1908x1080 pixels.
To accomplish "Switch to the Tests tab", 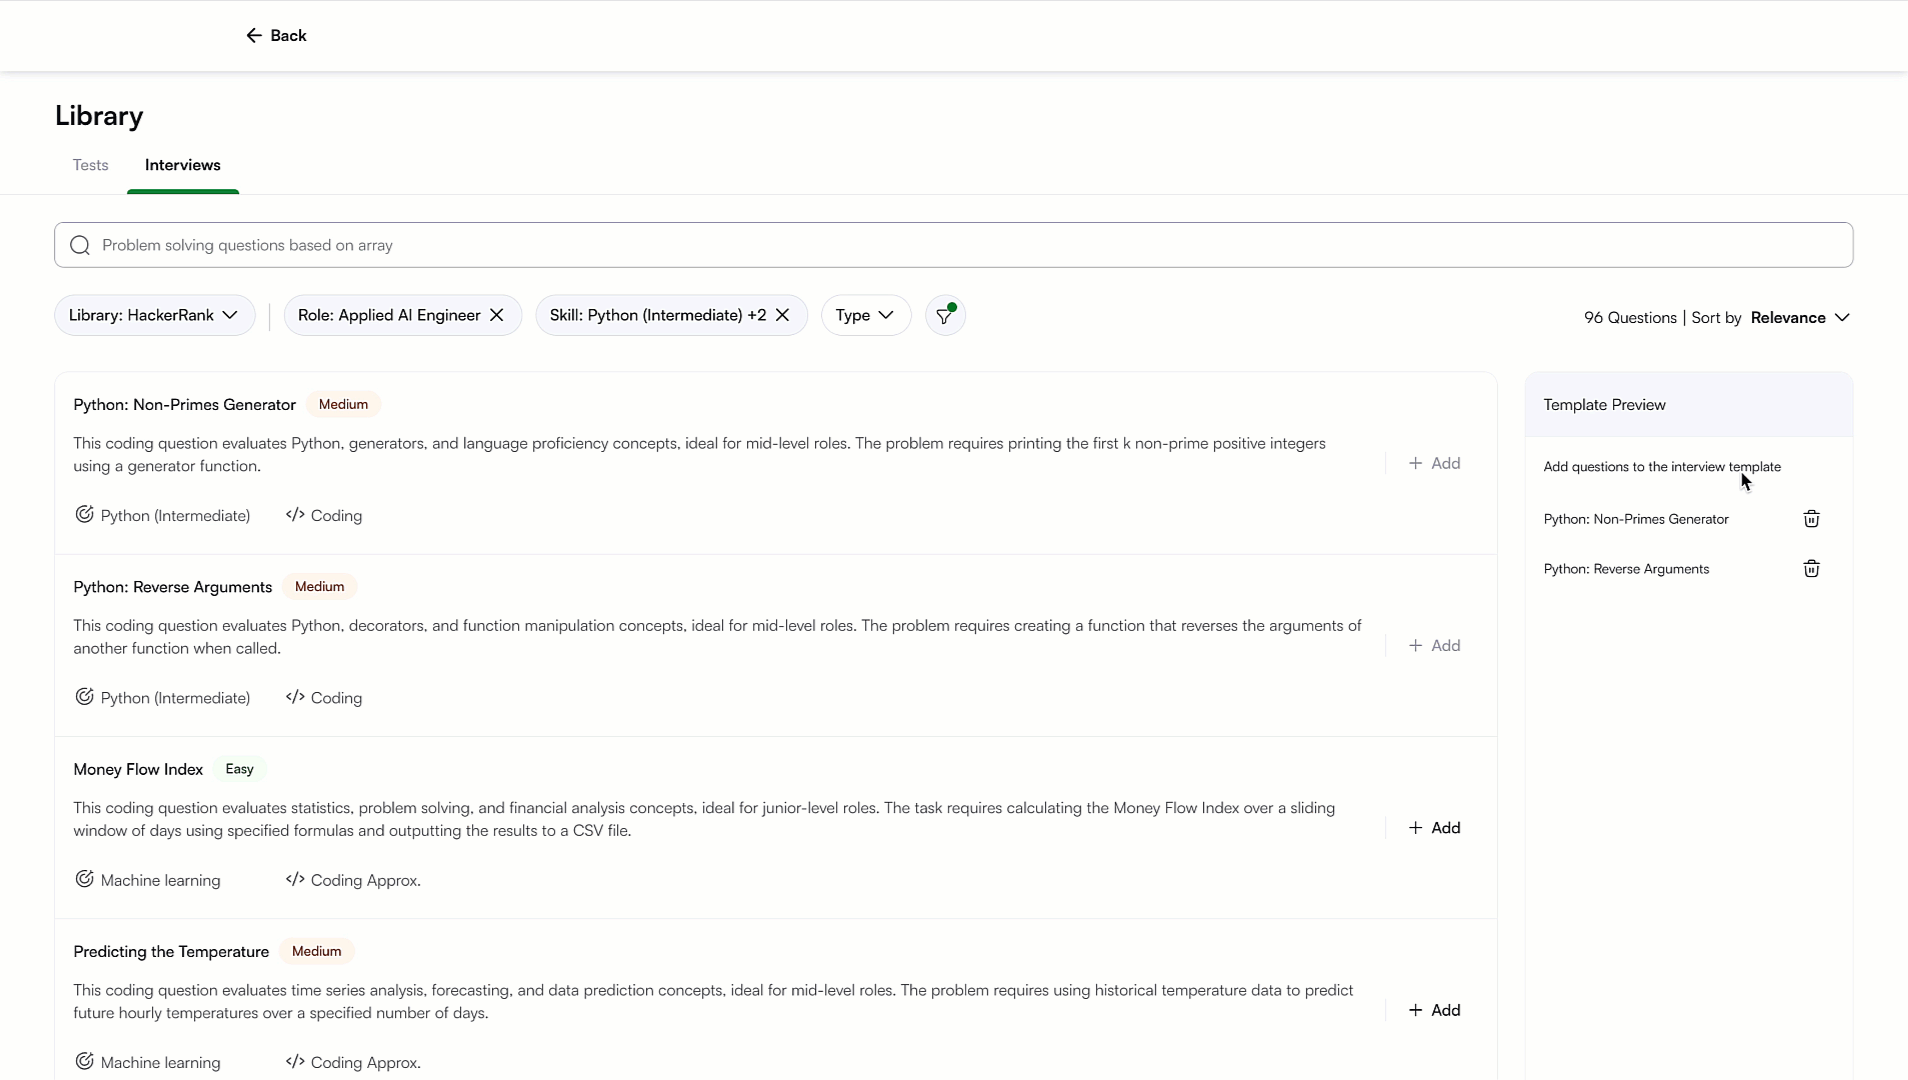I will tap(90, 165).
